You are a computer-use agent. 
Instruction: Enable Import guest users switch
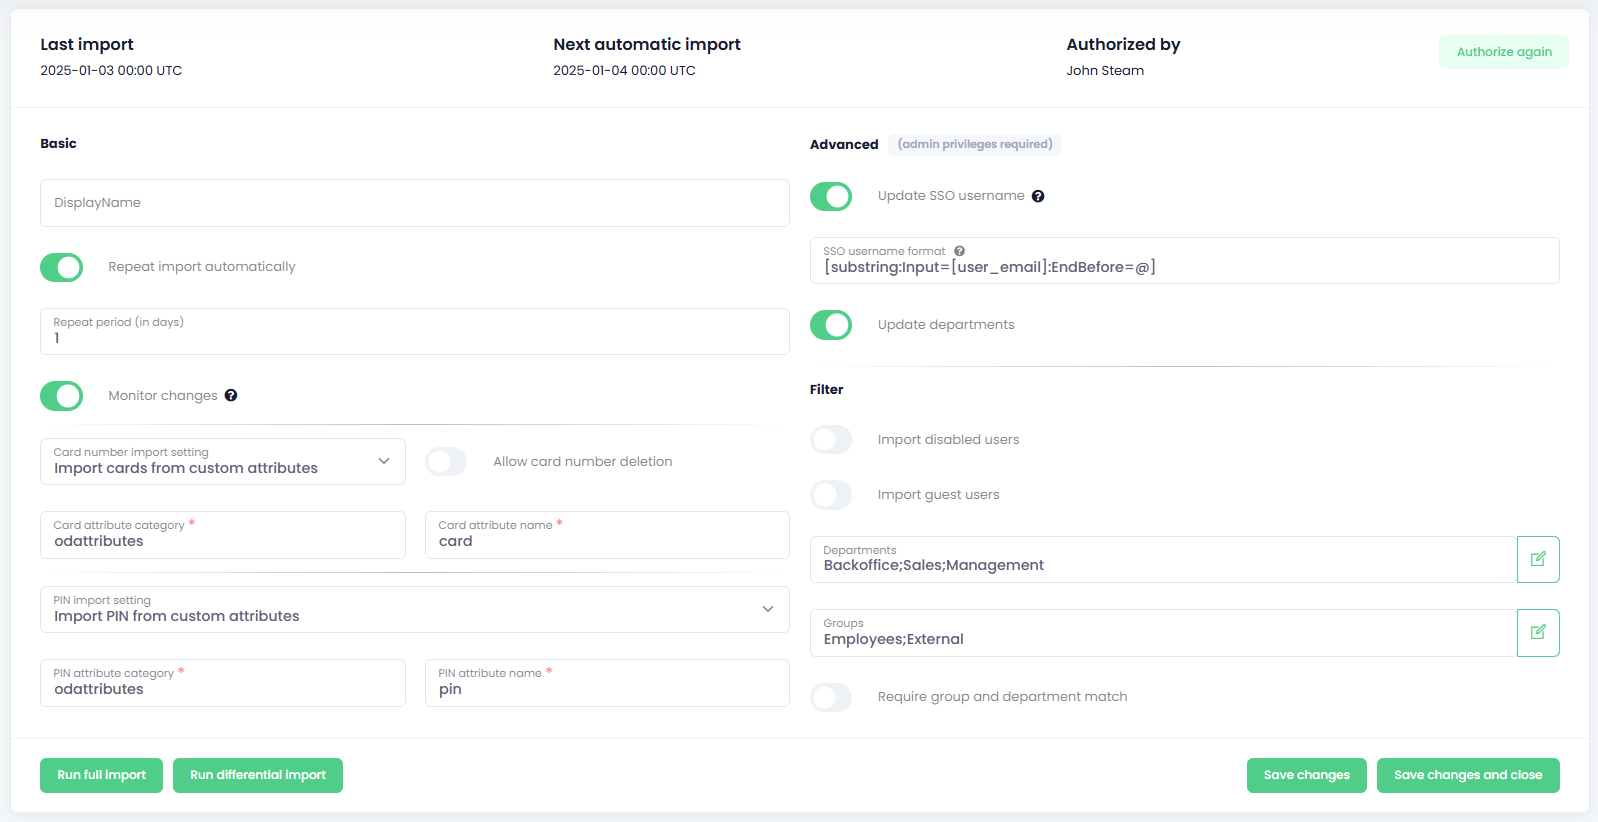tap(831, 495)
